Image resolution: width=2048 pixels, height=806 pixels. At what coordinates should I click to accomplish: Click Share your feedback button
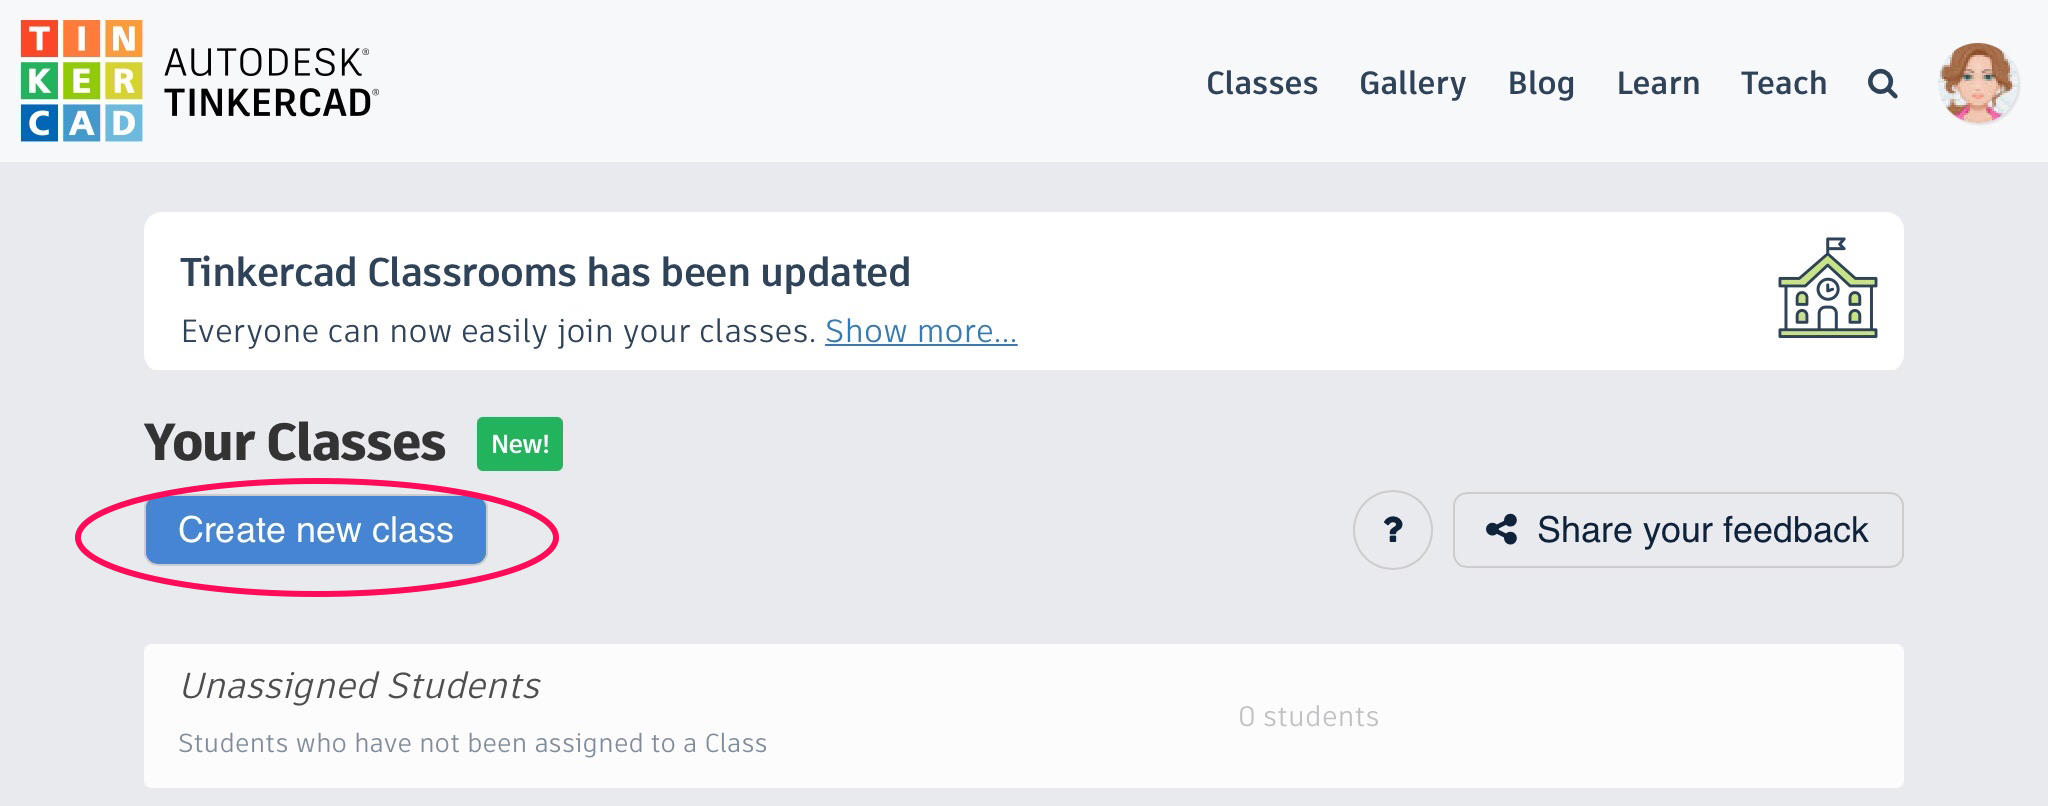pos(1677,530)
